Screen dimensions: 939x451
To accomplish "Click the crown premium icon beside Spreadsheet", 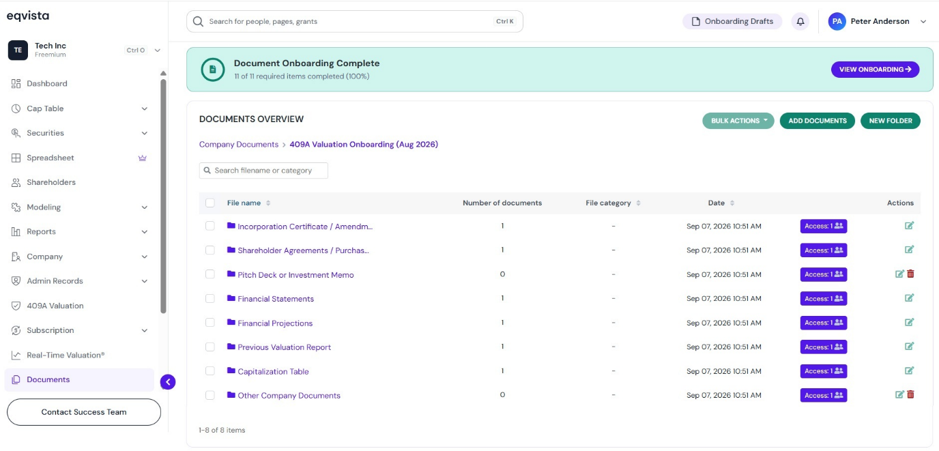I will [143, 158].
